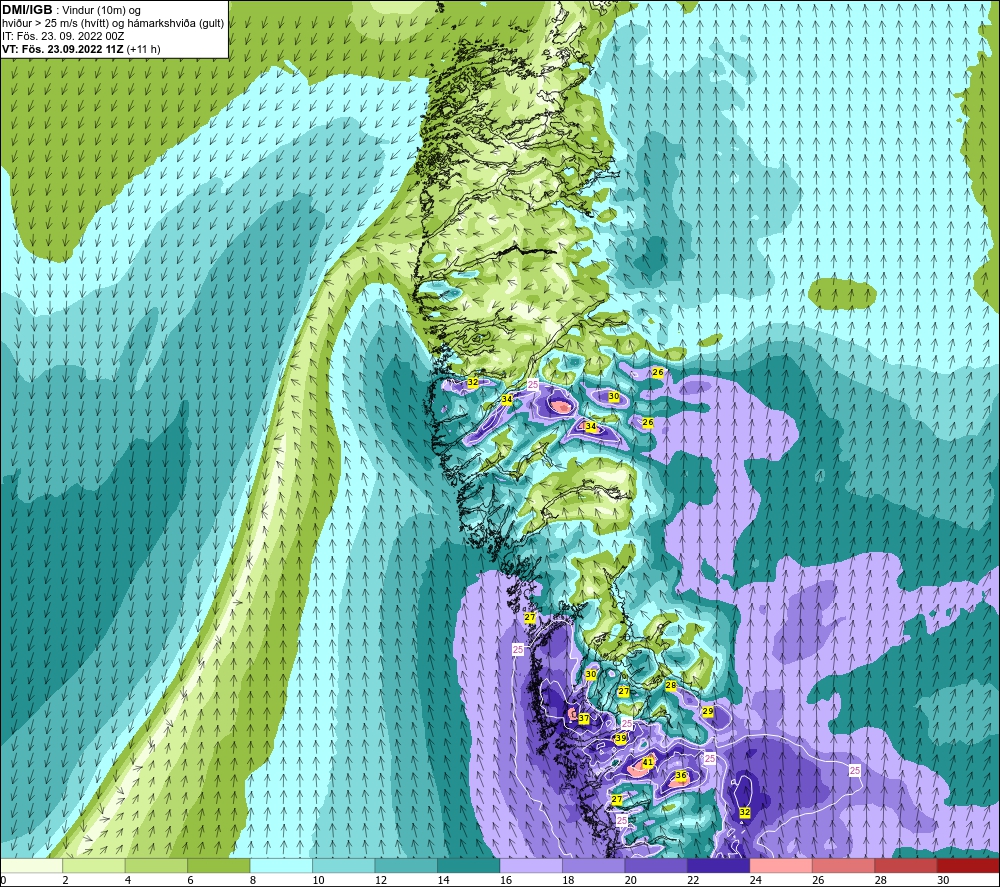Pick the lavender legend swatch between 16 and 18
The width and height of the screenshot is (1000, 887).
click(x=531, y=866)
